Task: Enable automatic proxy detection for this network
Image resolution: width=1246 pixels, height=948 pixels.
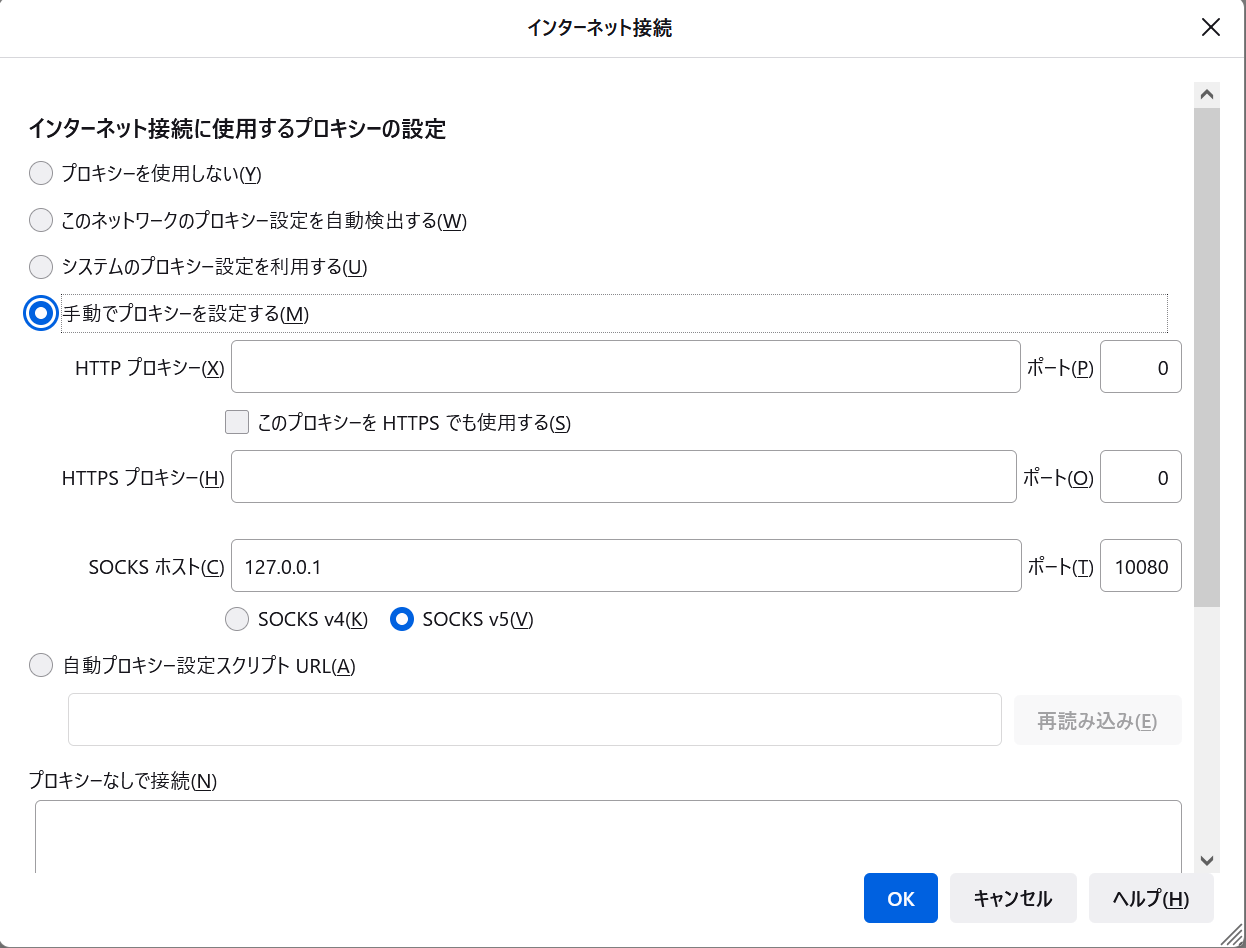Action: pyautogui.click(x=41, y=220)
